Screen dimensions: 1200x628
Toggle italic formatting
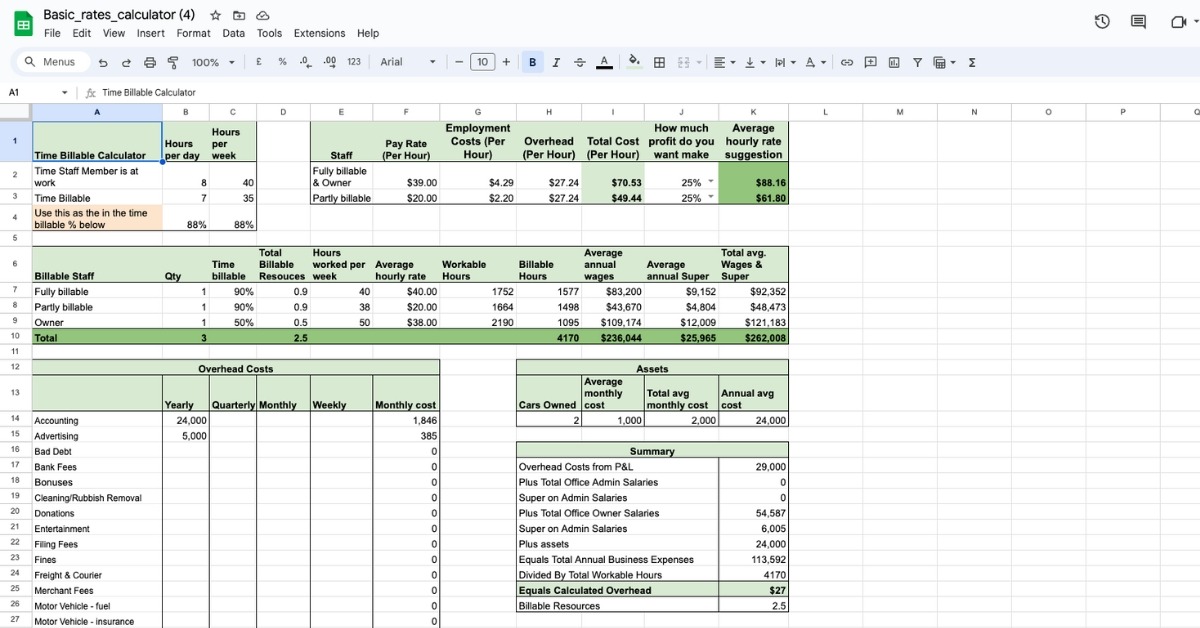(556, 62)
